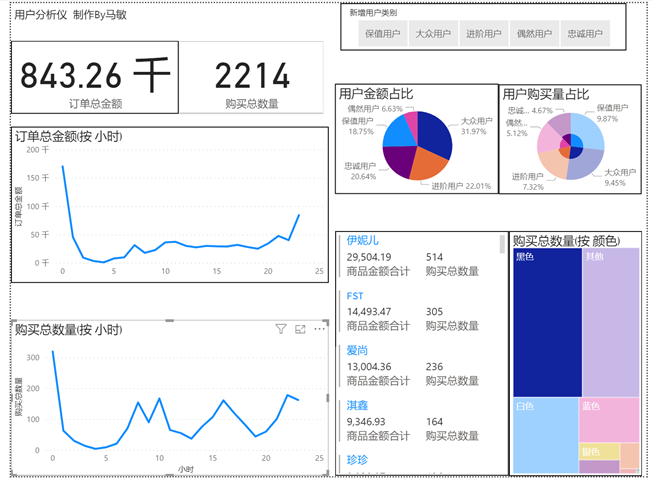Viewport: 652px width, 478px height.
Task: Click the 其他 treemap block
Action: tap(611, 323)
